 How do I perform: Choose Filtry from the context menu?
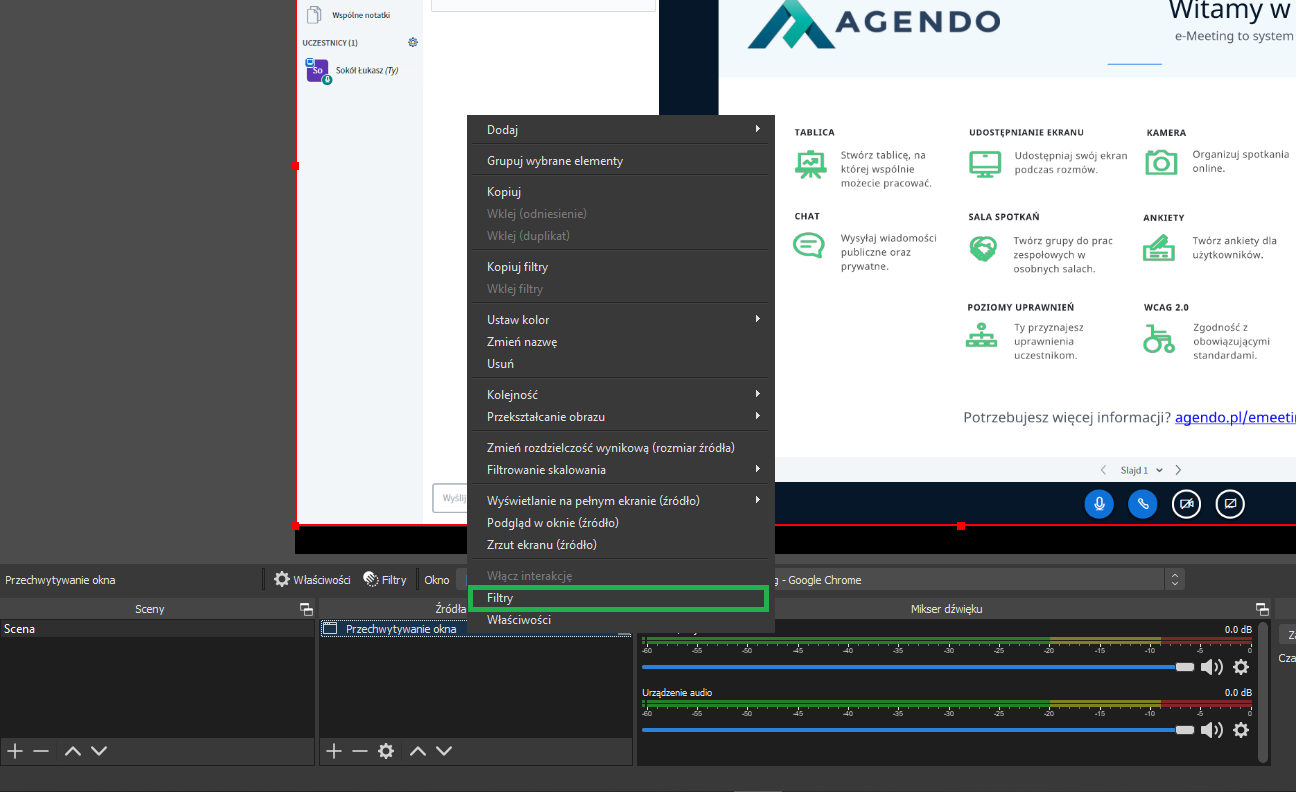(x=618, y=598)
